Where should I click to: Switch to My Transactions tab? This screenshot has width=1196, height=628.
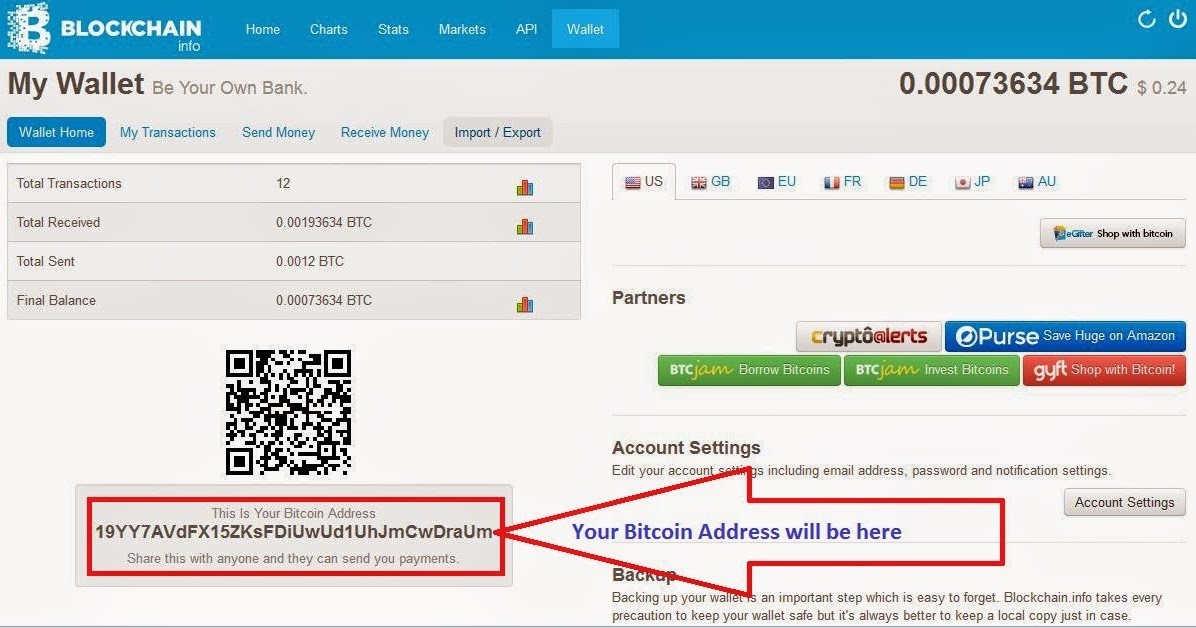point(168,132)
